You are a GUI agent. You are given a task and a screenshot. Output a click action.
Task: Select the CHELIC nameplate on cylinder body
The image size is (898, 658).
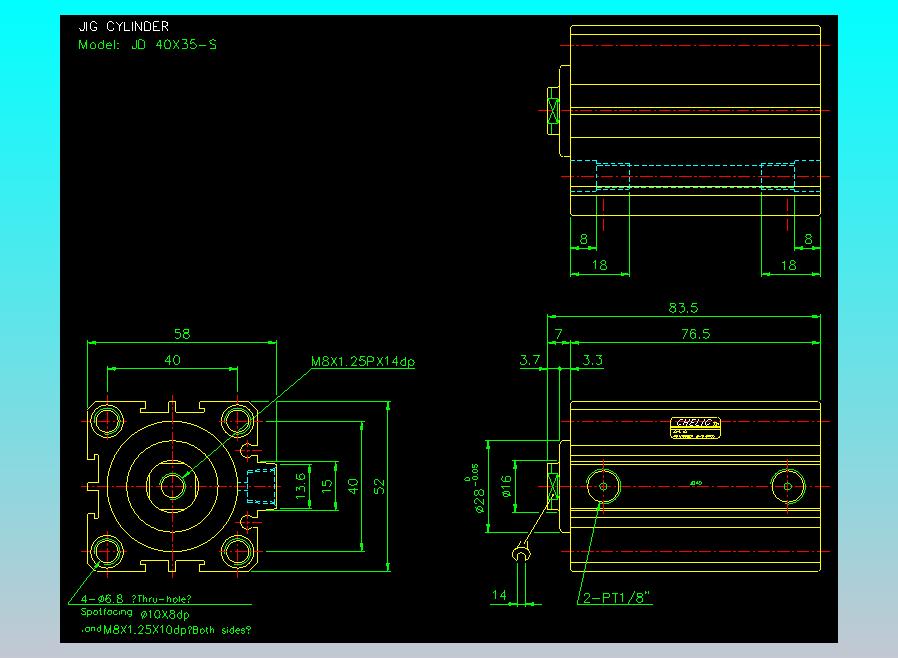tap(695, 428)
